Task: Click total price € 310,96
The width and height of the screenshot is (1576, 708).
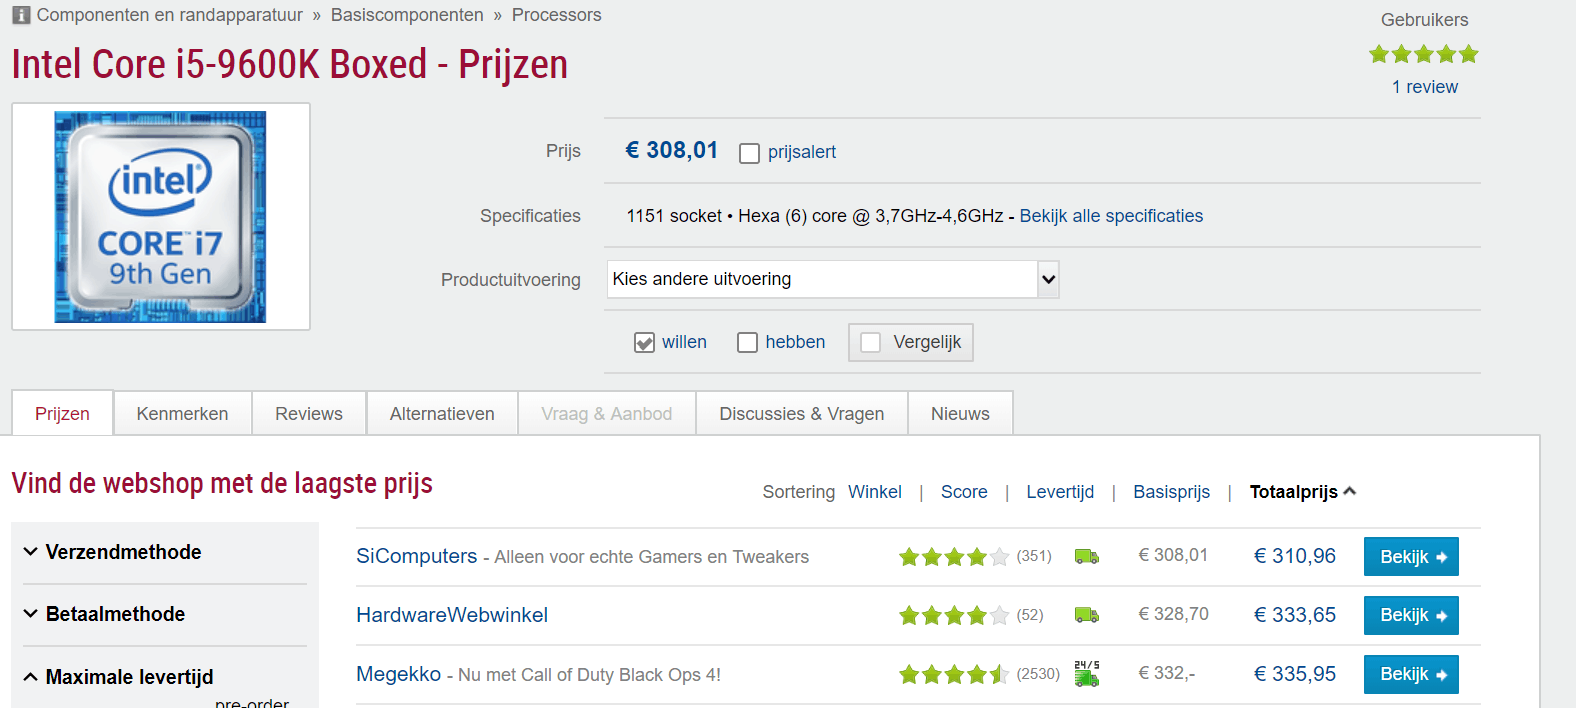Action: (x=1295, y=556)
